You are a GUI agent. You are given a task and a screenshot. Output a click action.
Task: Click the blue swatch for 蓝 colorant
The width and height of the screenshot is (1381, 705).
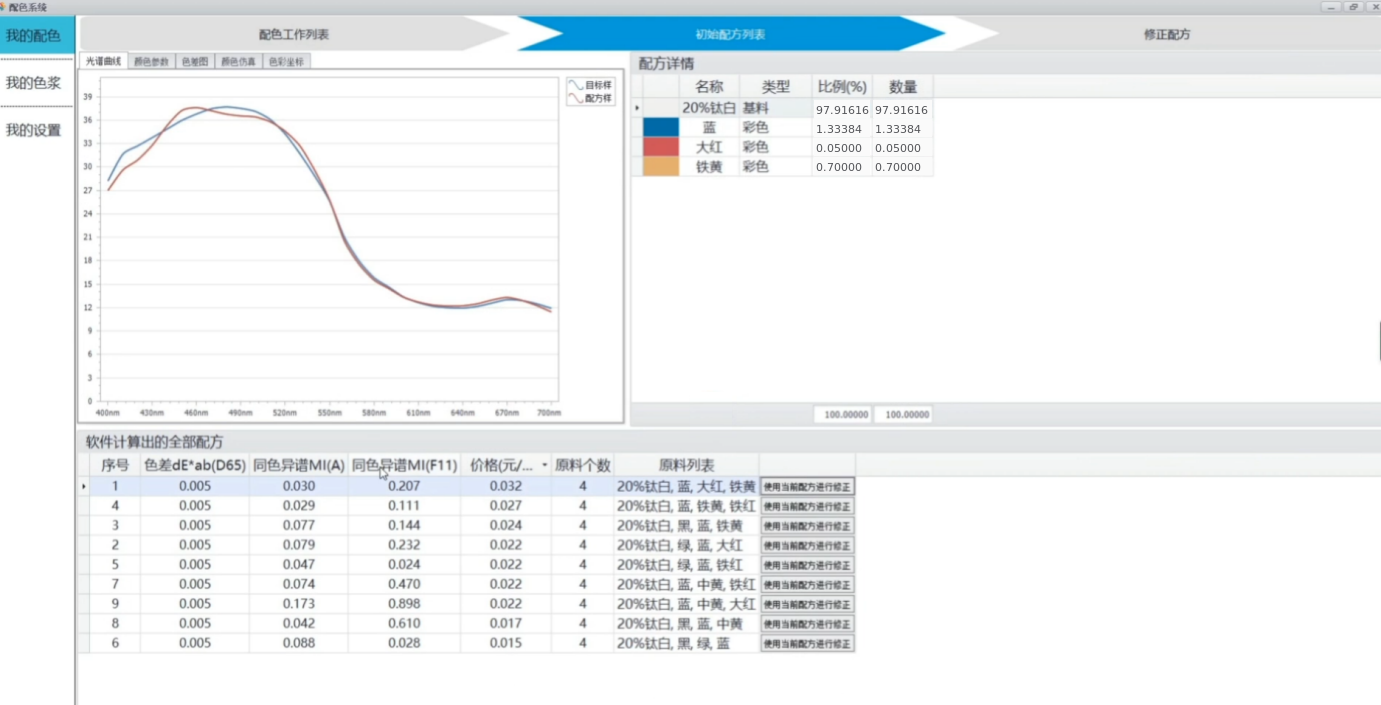(x=660, y=128)
